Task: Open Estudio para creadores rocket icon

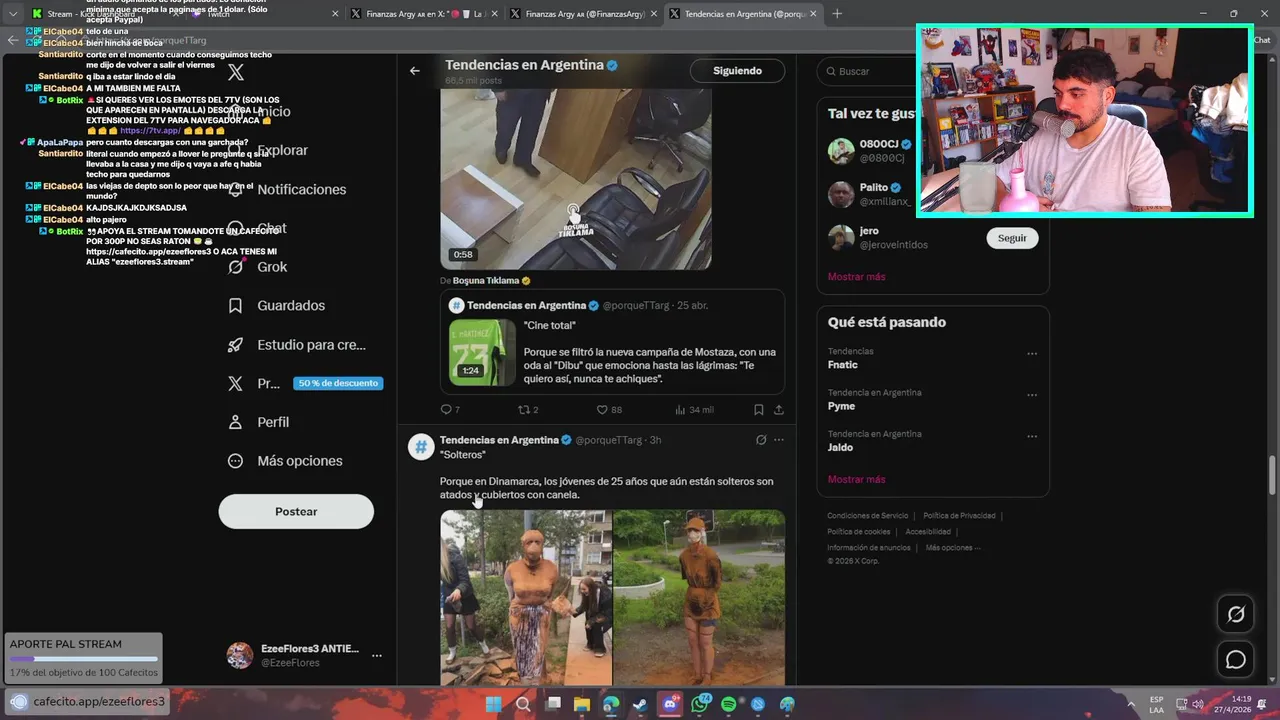Action: pyautogui.click(x=236, y=345)
